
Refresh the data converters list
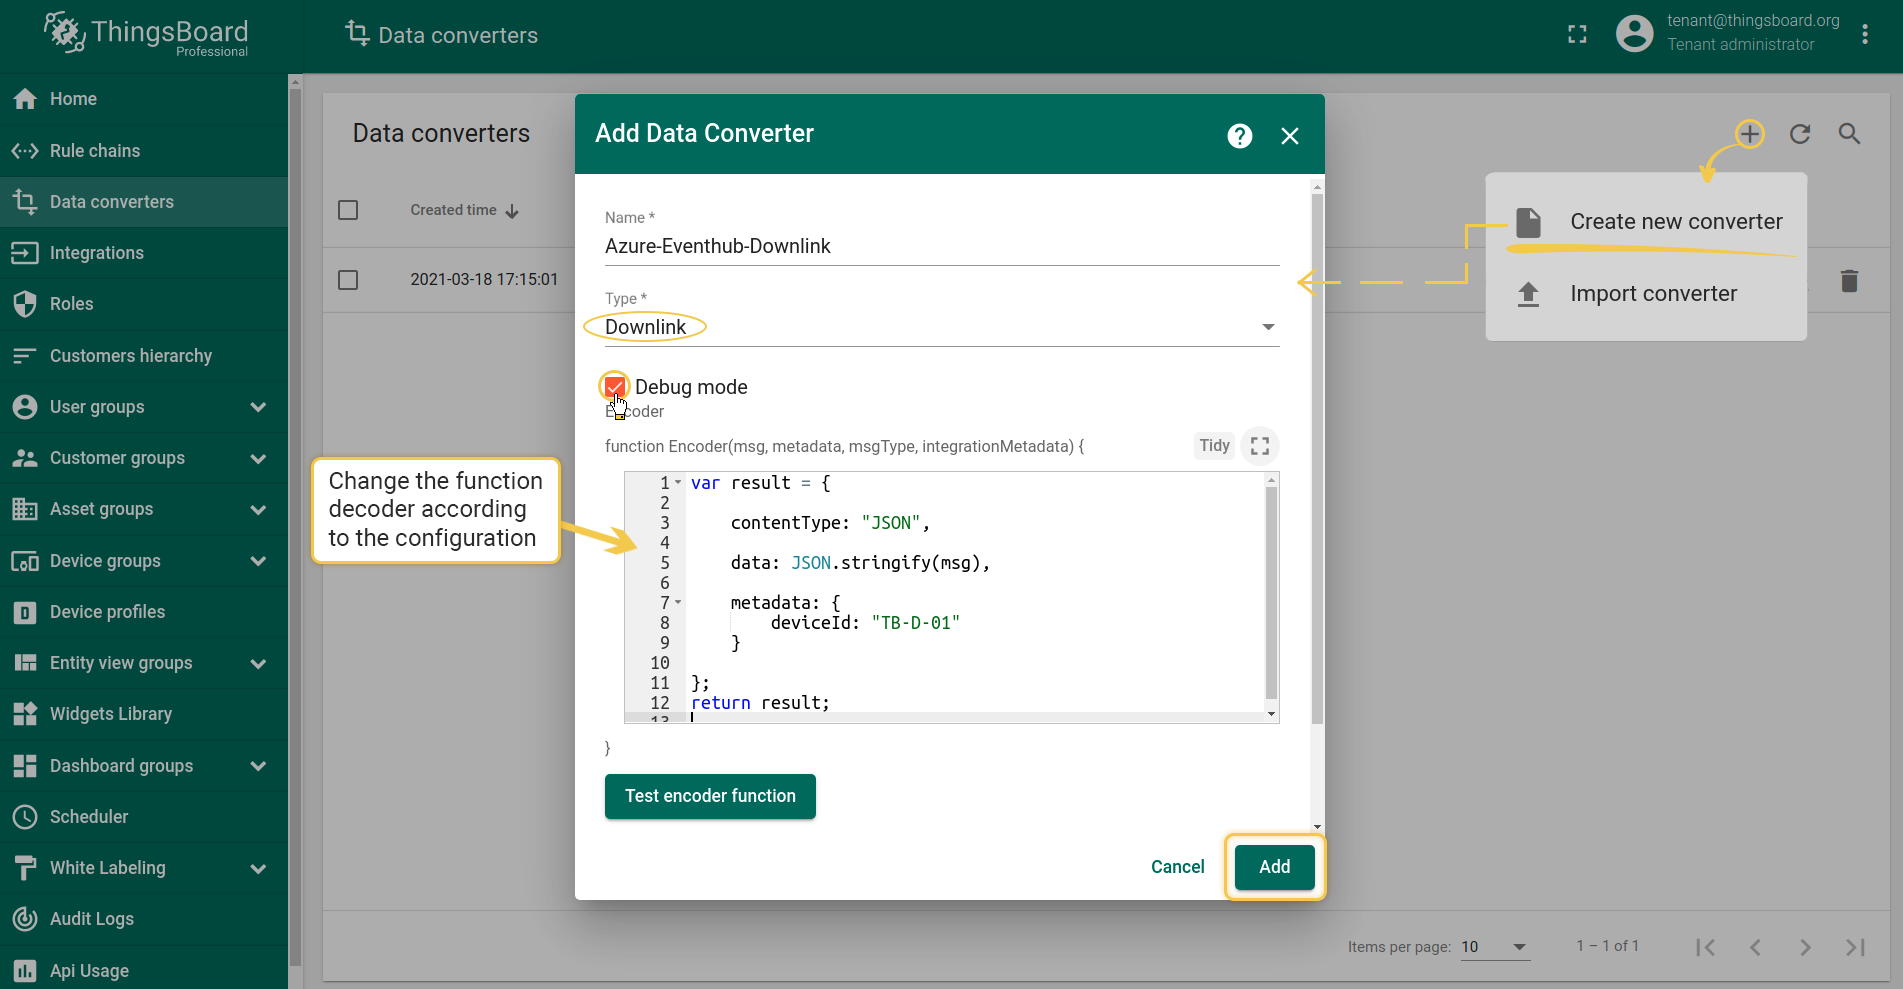(1800, 134)
